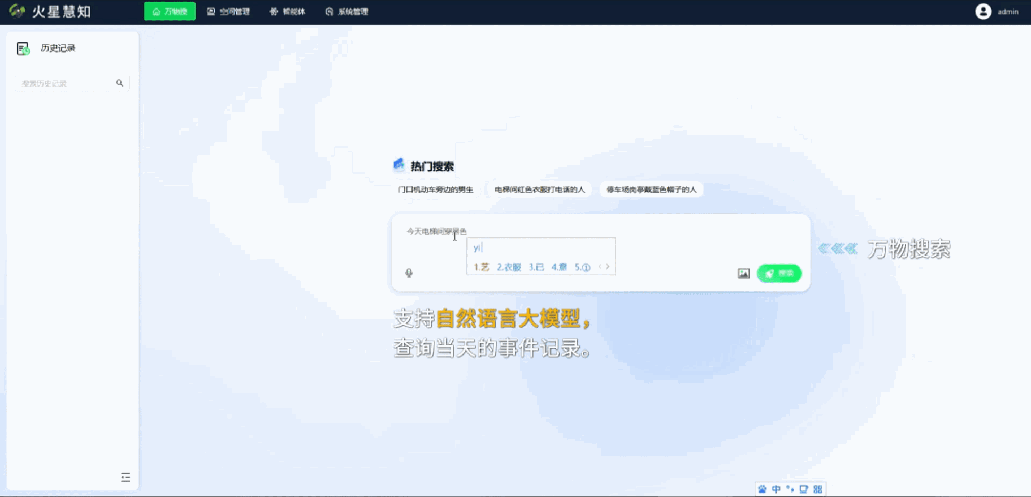Open the 空间管理 menu tab
The width and height of the screenshot is (1031, 497).
(x=229, y=12)
